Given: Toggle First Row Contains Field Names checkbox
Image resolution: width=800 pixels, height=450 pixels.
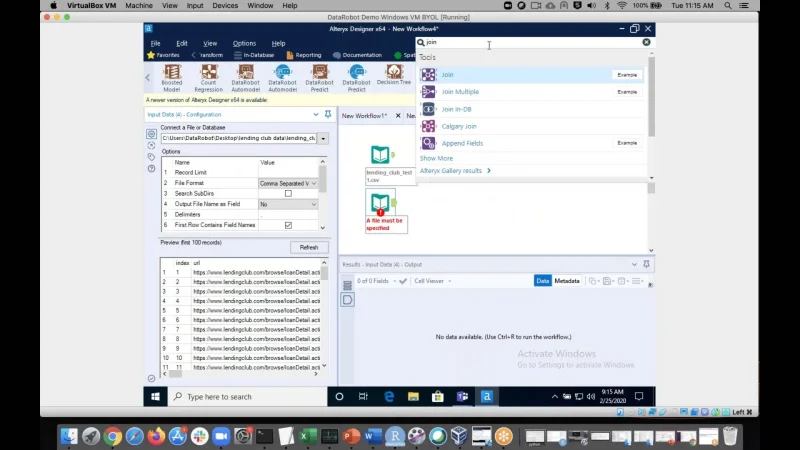Looking at the screenshot, I should (288, 225).
